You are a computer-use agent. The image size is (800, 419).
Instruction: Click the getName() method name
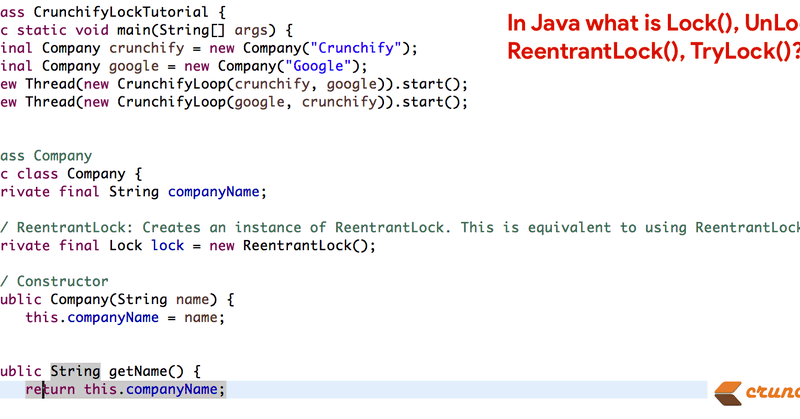(x=146, y=371)
